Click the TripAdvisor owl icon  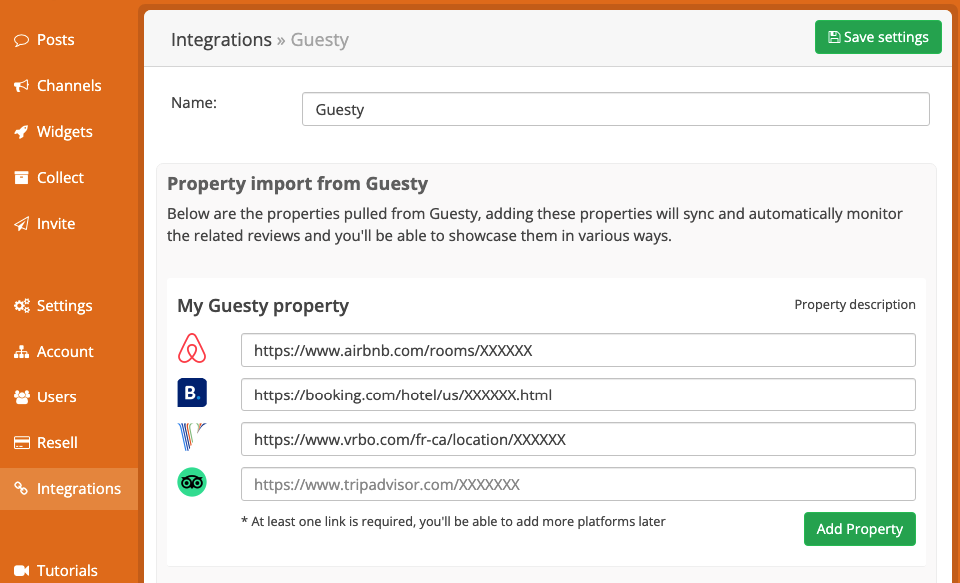(x=192, y=482)
